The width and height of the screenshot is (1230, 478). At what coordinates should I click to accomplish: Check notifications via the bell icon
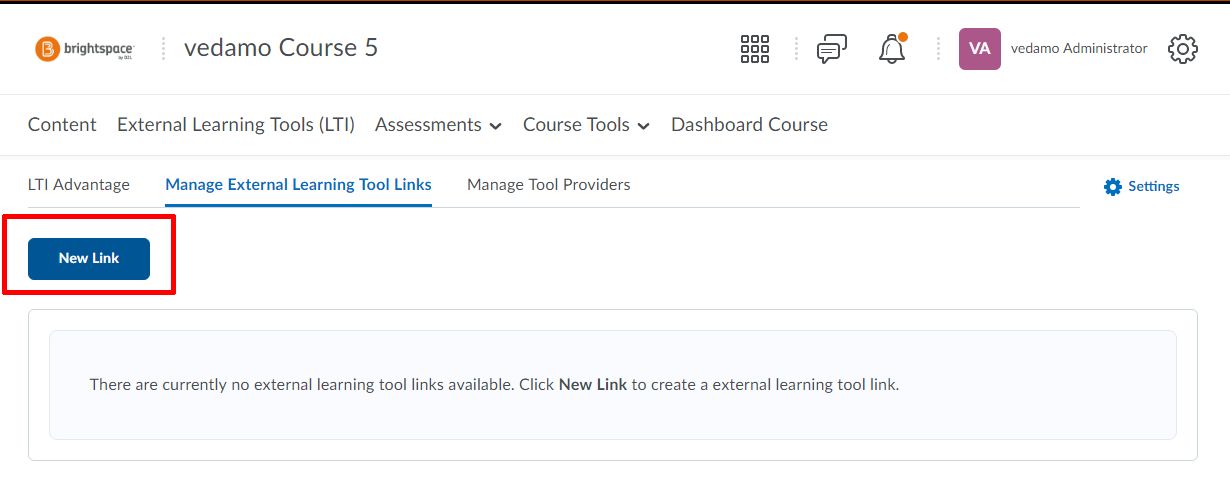tap(892, 48)
